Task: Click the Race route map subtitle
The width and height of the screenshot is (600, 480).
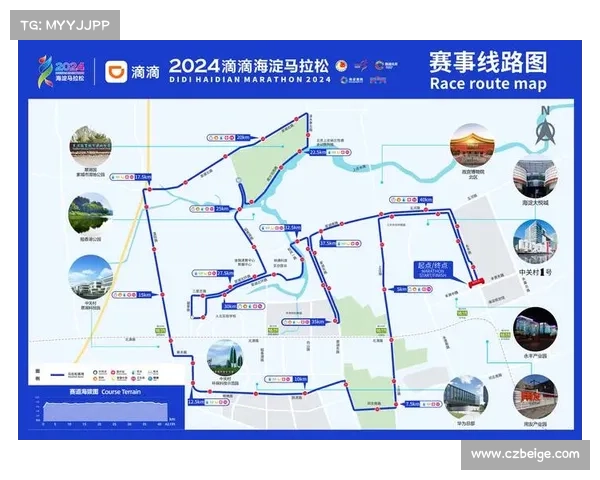Action: click(488, 83)
